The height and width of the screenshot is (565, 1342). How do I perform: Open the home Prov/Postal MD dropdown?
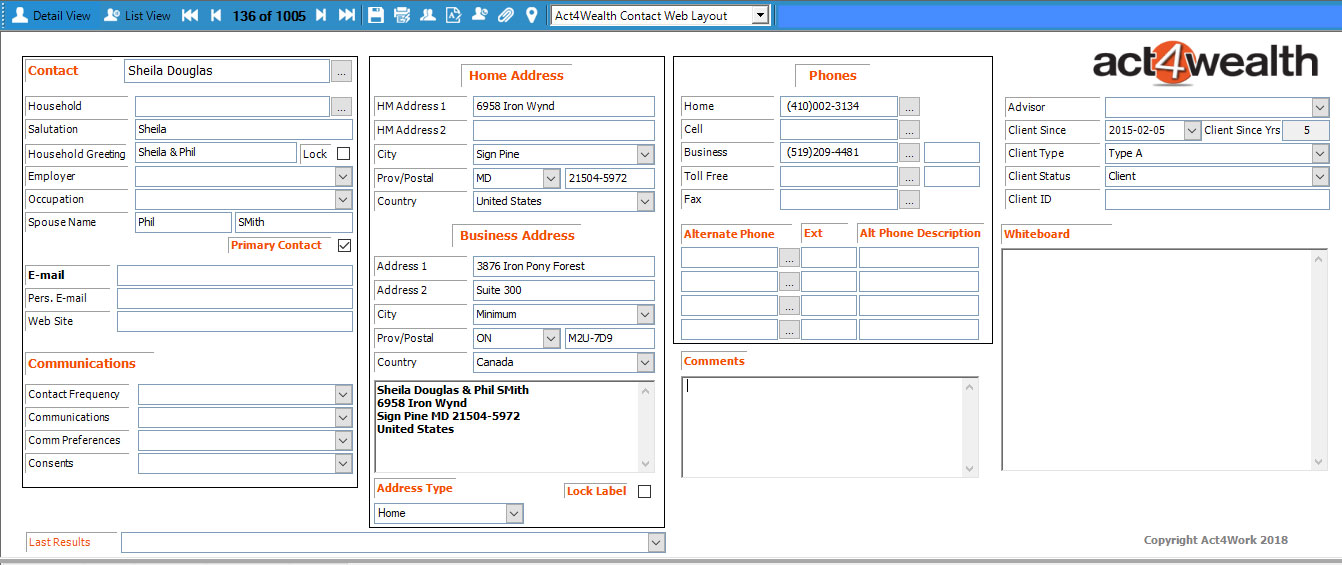click(x=551, y=178)
